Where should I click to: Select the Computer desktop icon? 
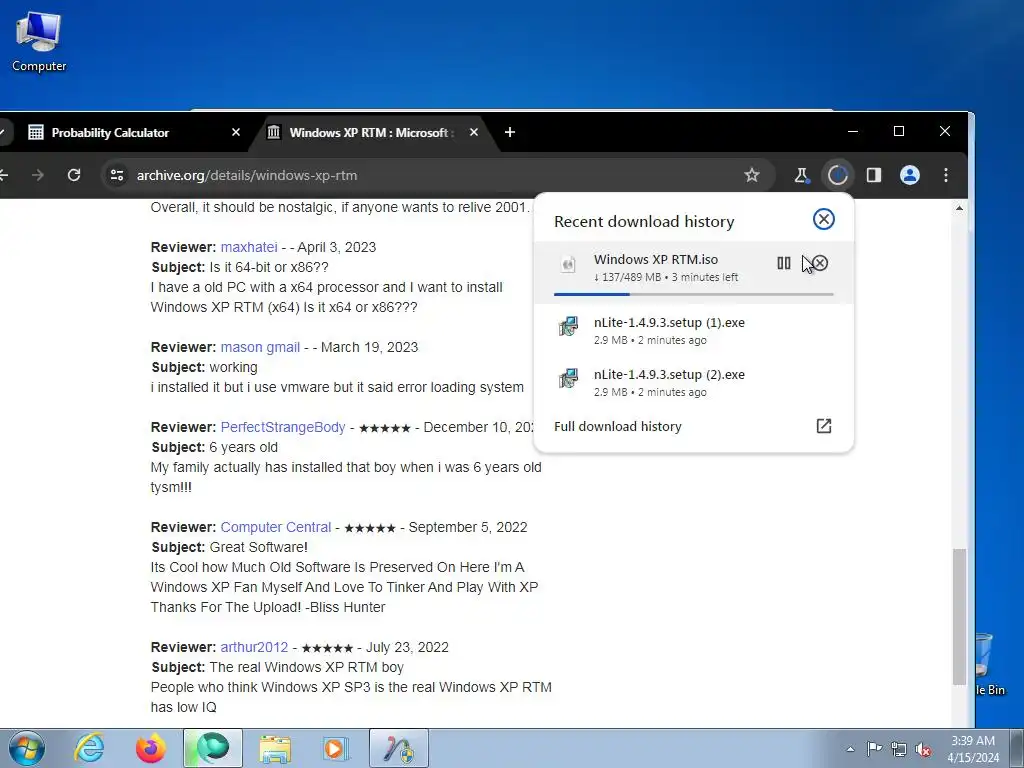(x=39, y=40)
